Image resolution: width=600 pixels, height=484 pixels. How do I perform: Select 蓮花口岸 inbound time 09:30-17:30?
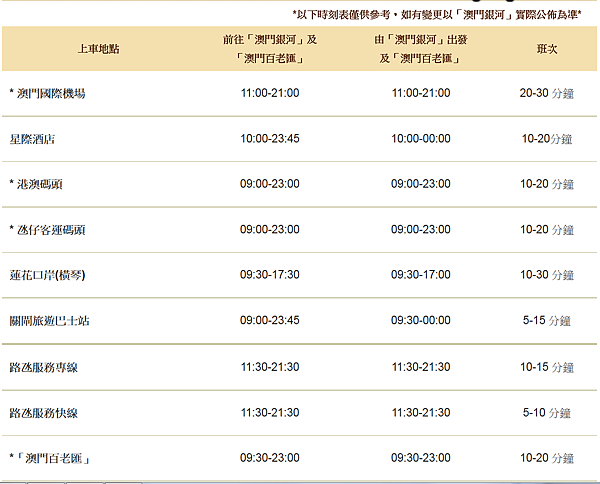pyautogui.click(x=270, y=275)
